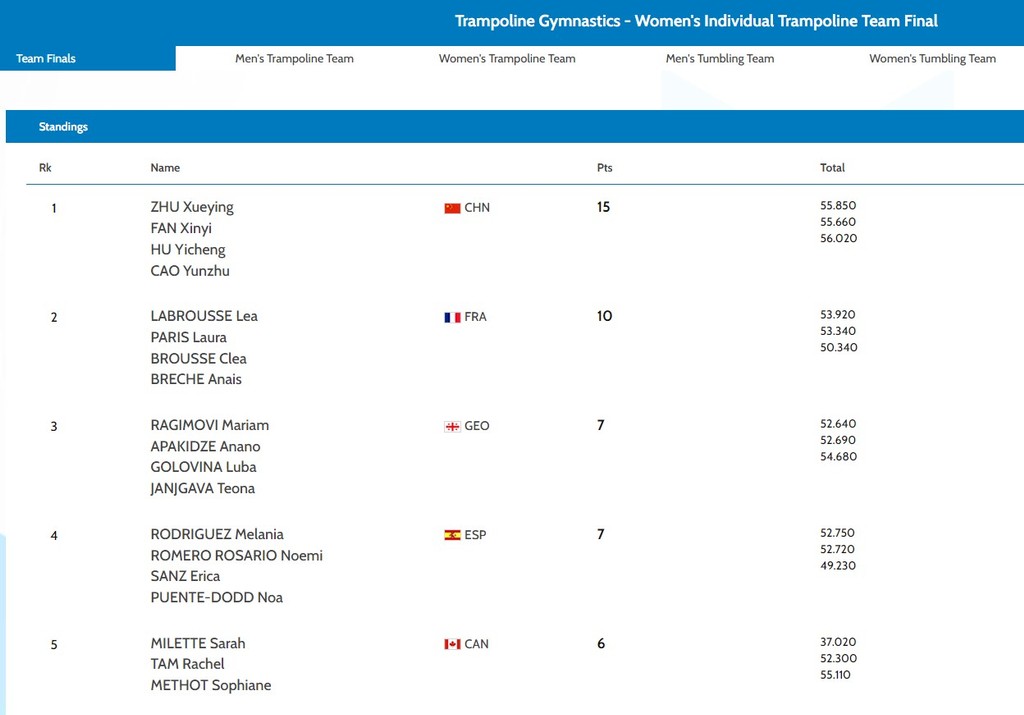1024x715 pixels.
Task: Click the Name column header
Action: click(x=165, y=168)
